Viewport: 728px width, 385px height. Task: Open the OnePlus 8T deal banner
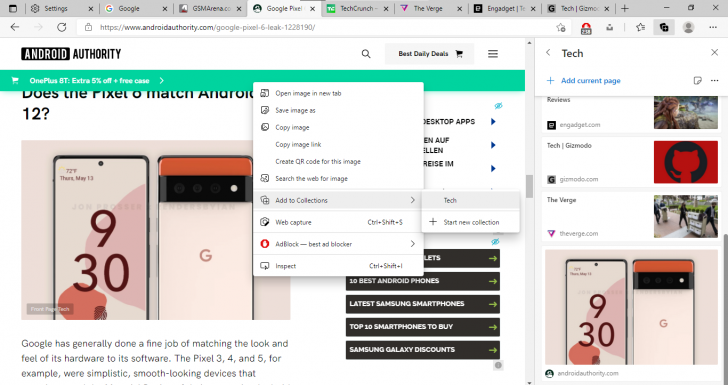(262, 80)
